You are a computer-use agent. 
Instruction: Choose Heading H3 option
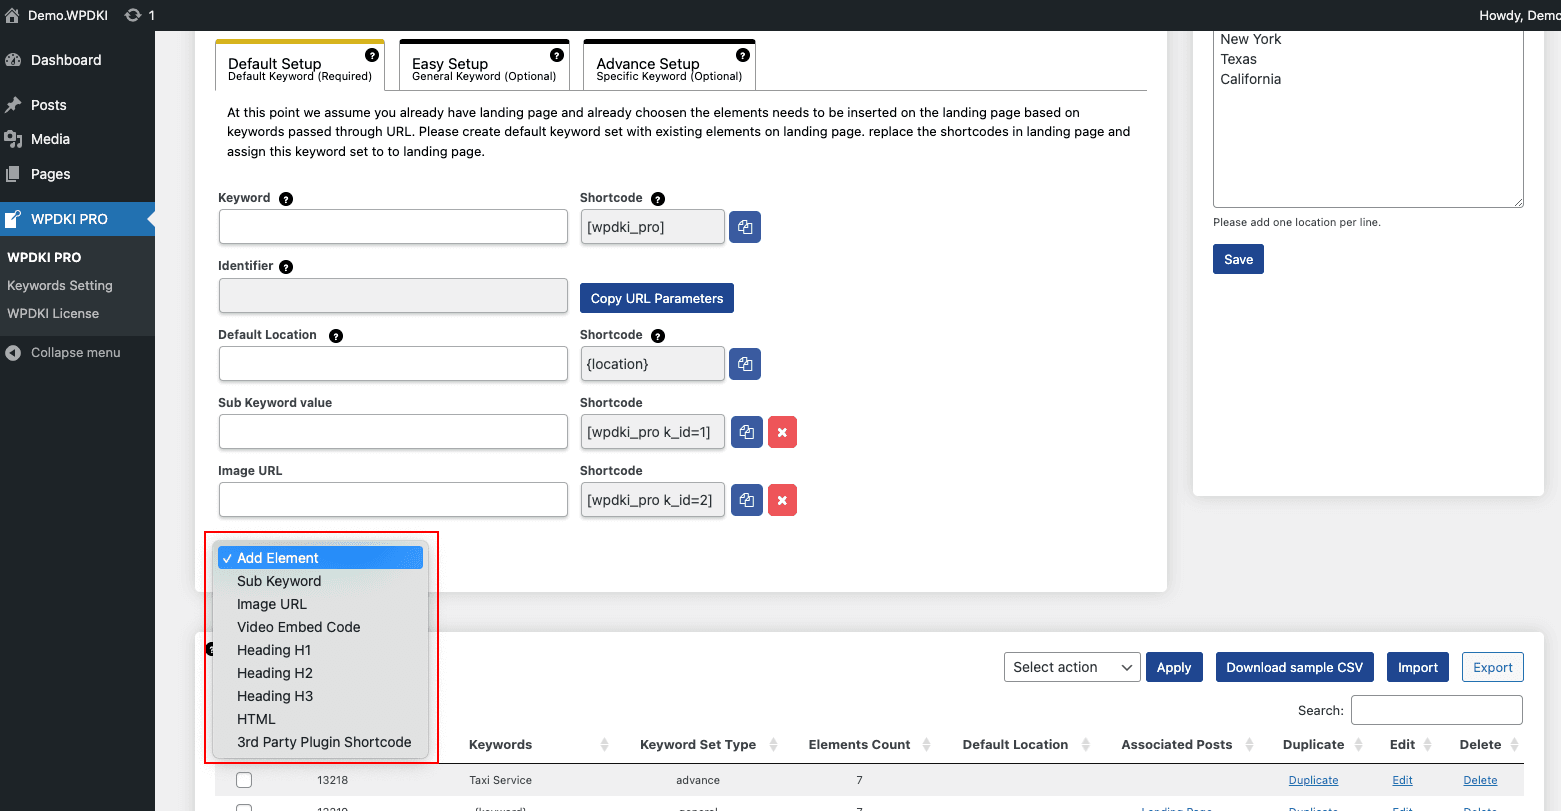tap(321, 696)
